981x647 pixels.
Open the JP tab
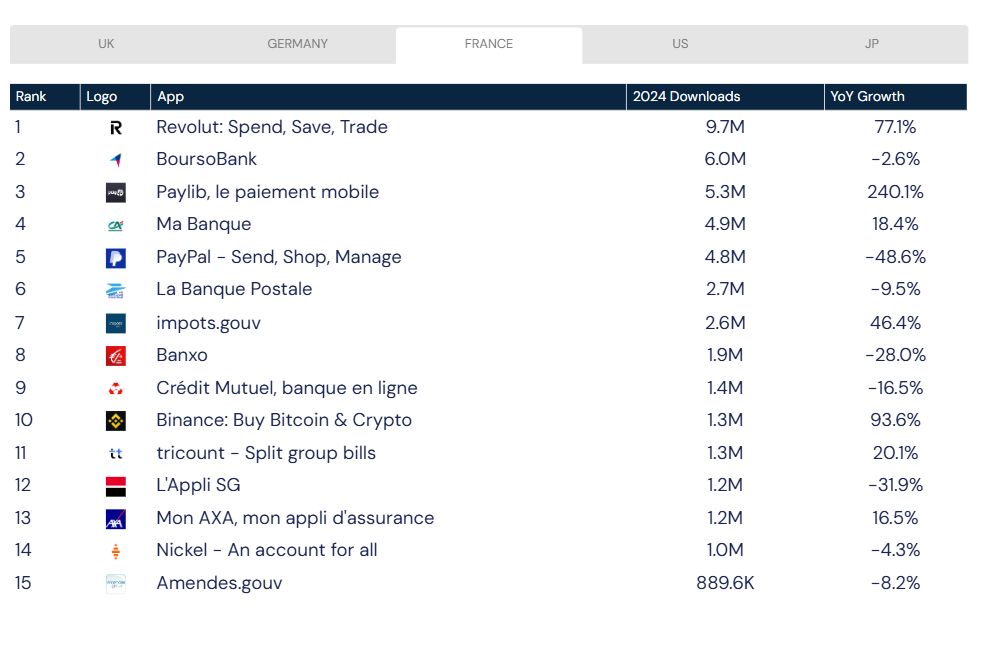point(872,44)
